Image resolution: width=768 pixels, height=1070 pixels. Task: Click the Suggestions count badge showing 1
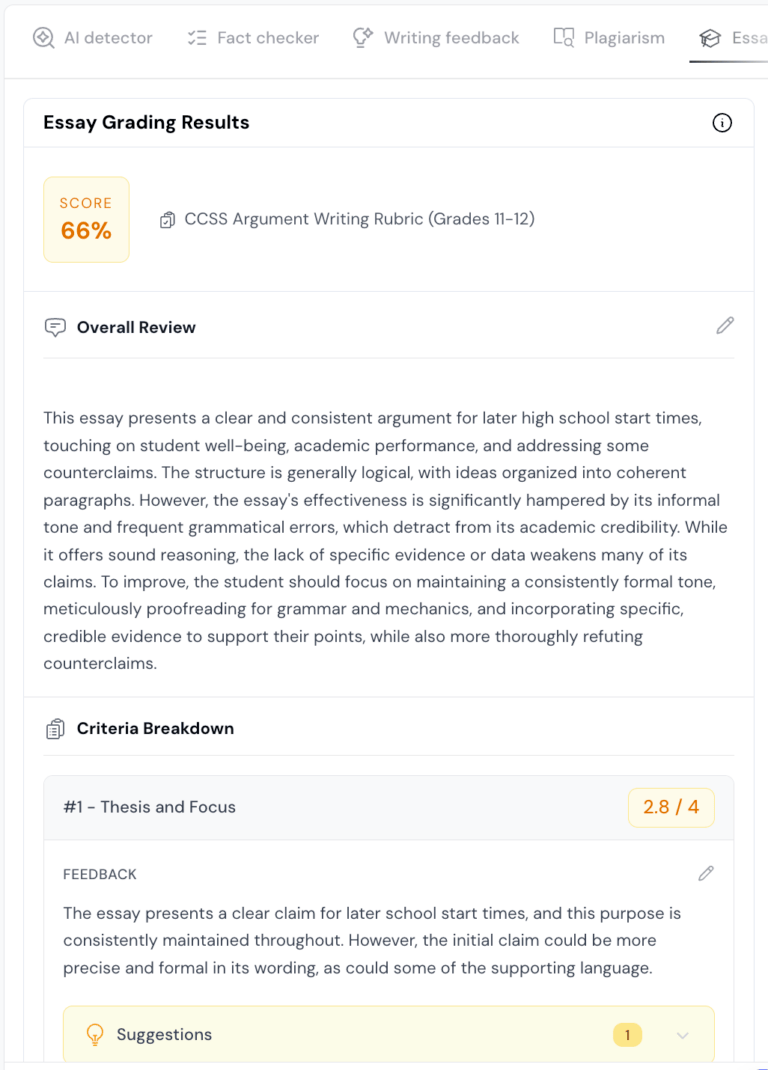(627, 1035)
